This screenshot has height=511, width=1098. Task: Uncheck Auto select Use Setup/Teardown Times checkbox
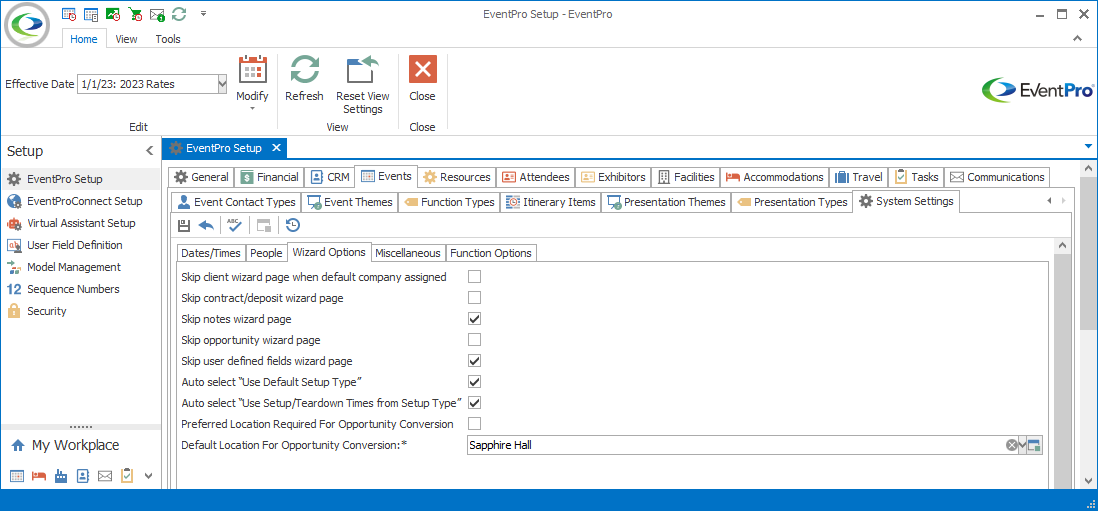pos(474,402)
